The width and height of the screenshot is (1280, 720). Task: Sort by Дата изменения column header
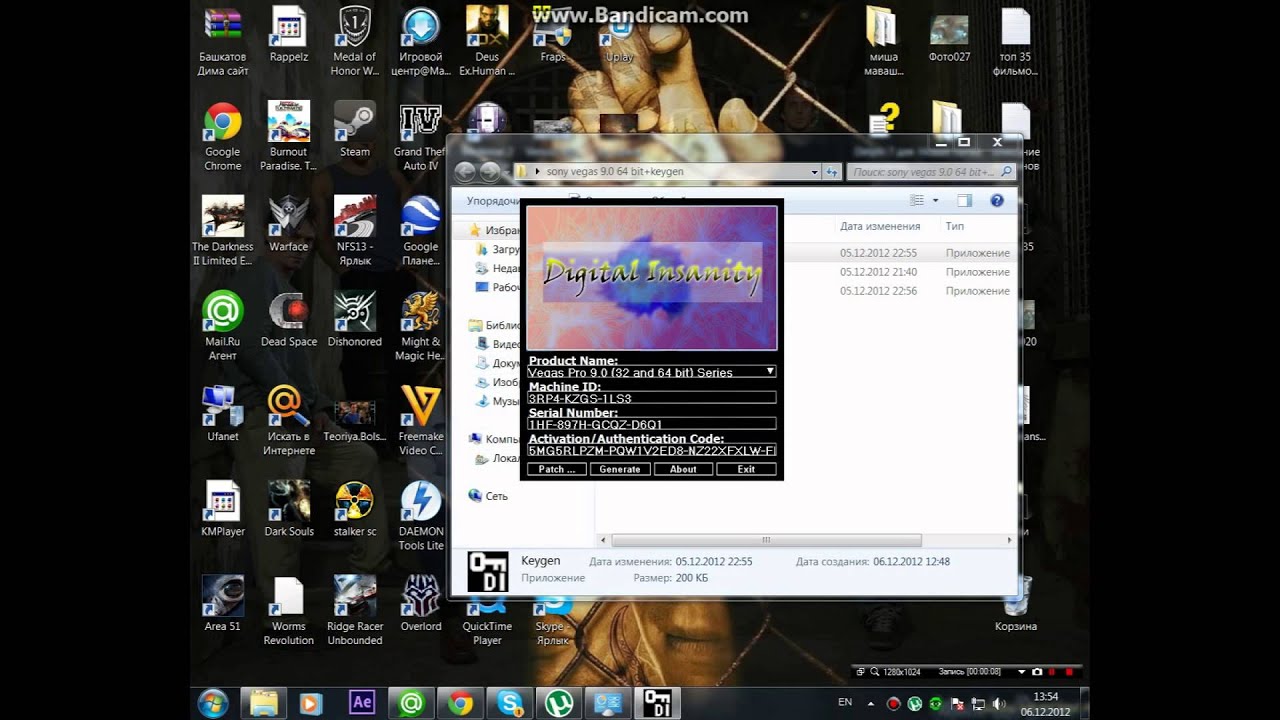pos(880,227)
